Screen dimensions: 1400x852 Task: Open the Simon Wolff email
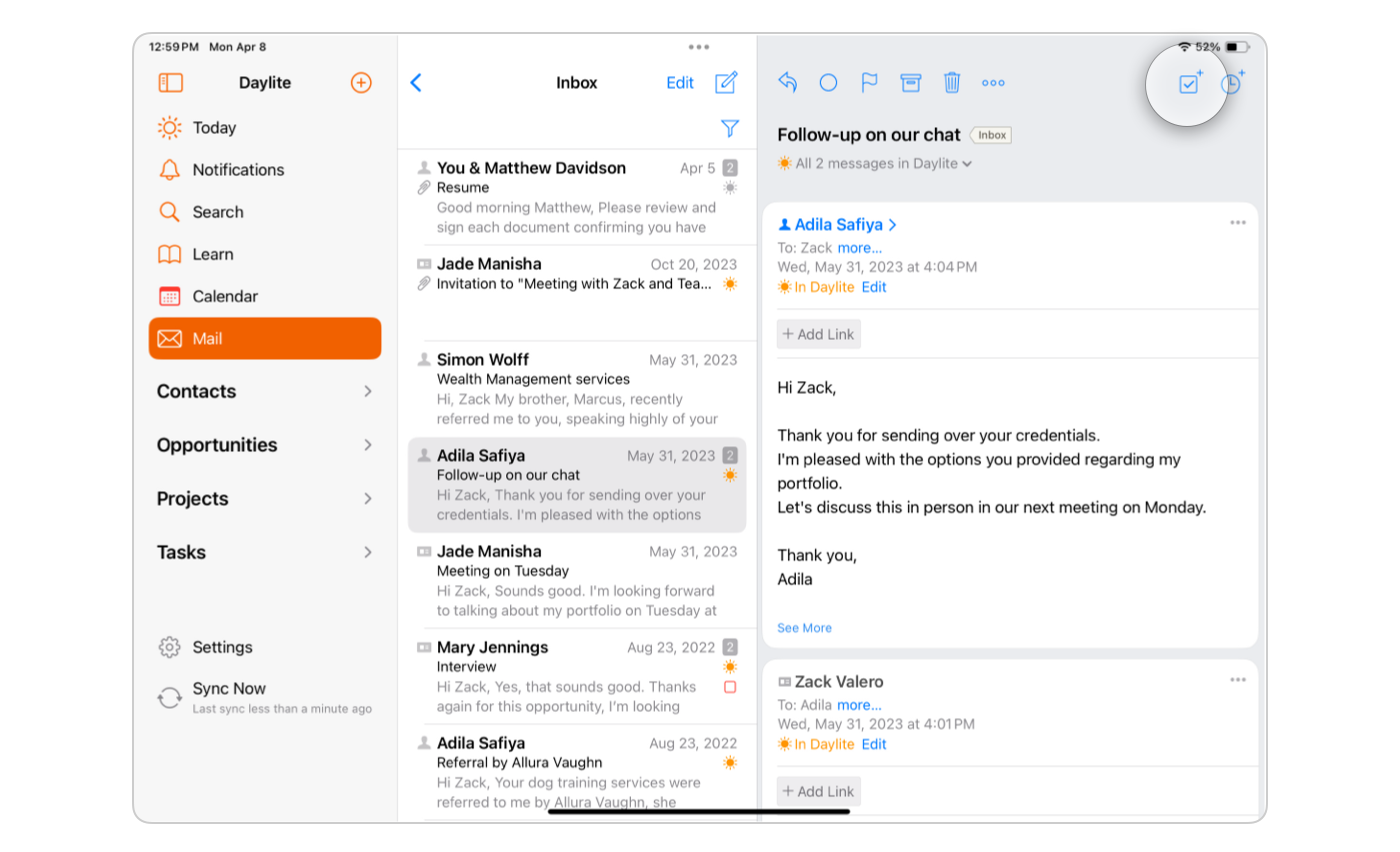click(x=577, y=389)
